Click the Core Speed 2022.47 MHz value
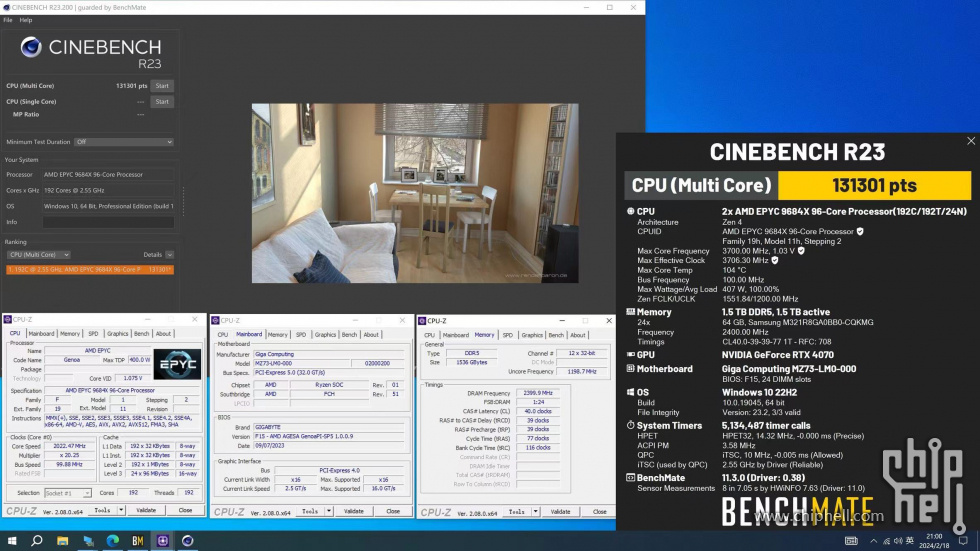The height and width of the screenshot is (551, 980). (x=69, y=446)
